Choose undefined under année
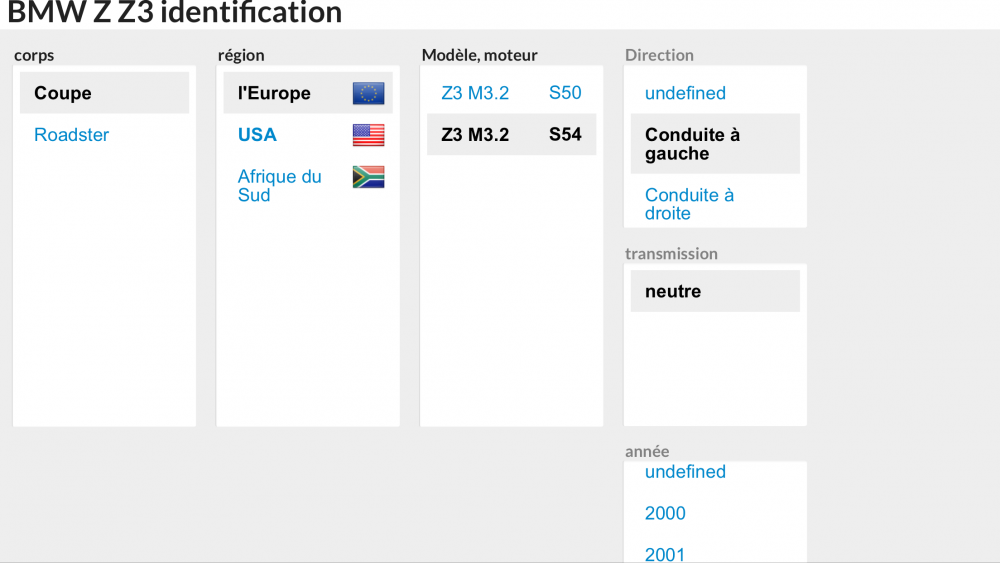 (x=685, y=472)
